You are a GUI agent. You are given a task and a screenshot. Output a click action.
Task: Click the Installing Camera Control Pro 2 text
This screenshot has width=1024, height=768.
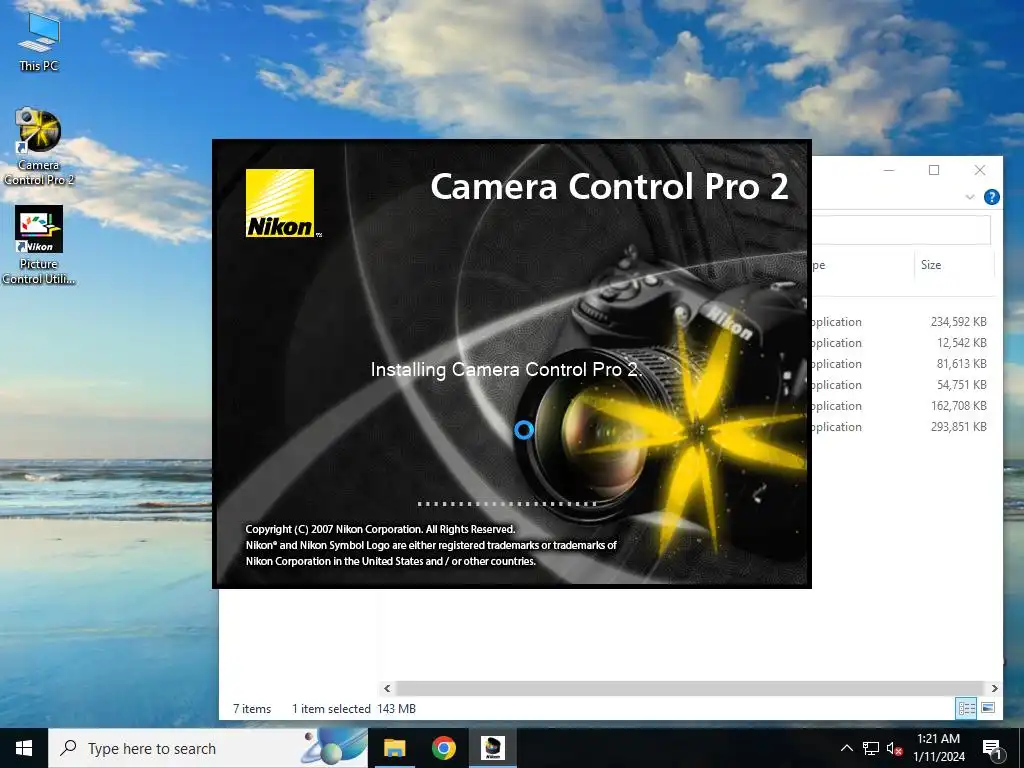click(x=506, y=370)
